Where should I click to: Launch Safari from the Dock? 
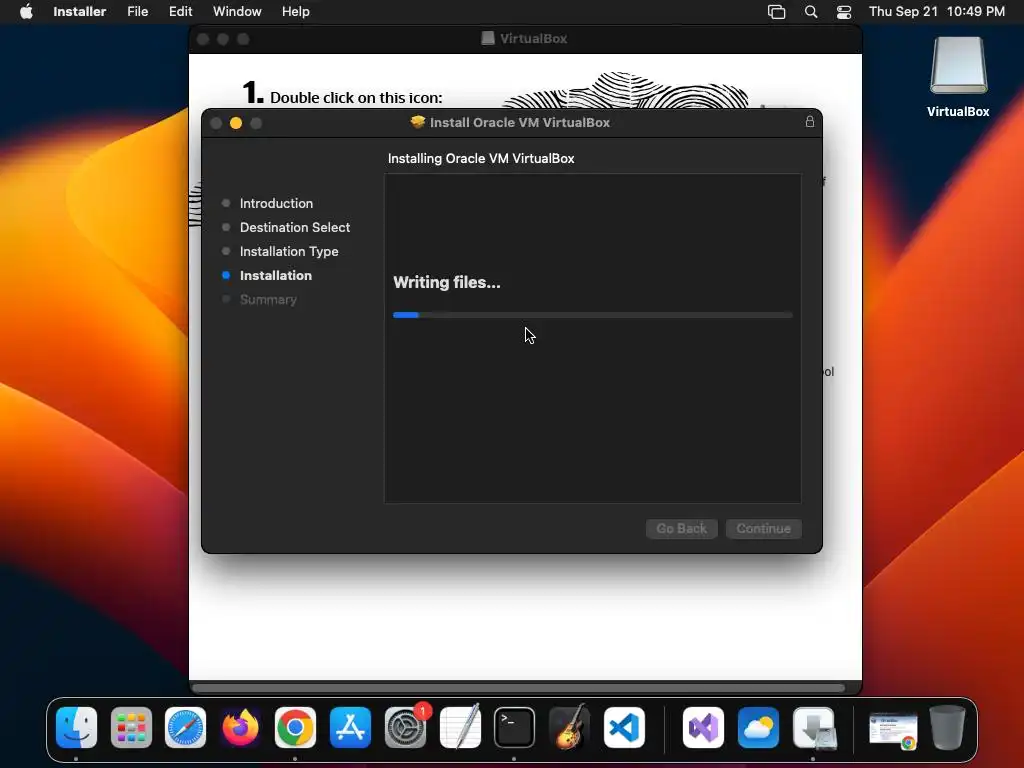pyautogui.click(x=185, y=727)
